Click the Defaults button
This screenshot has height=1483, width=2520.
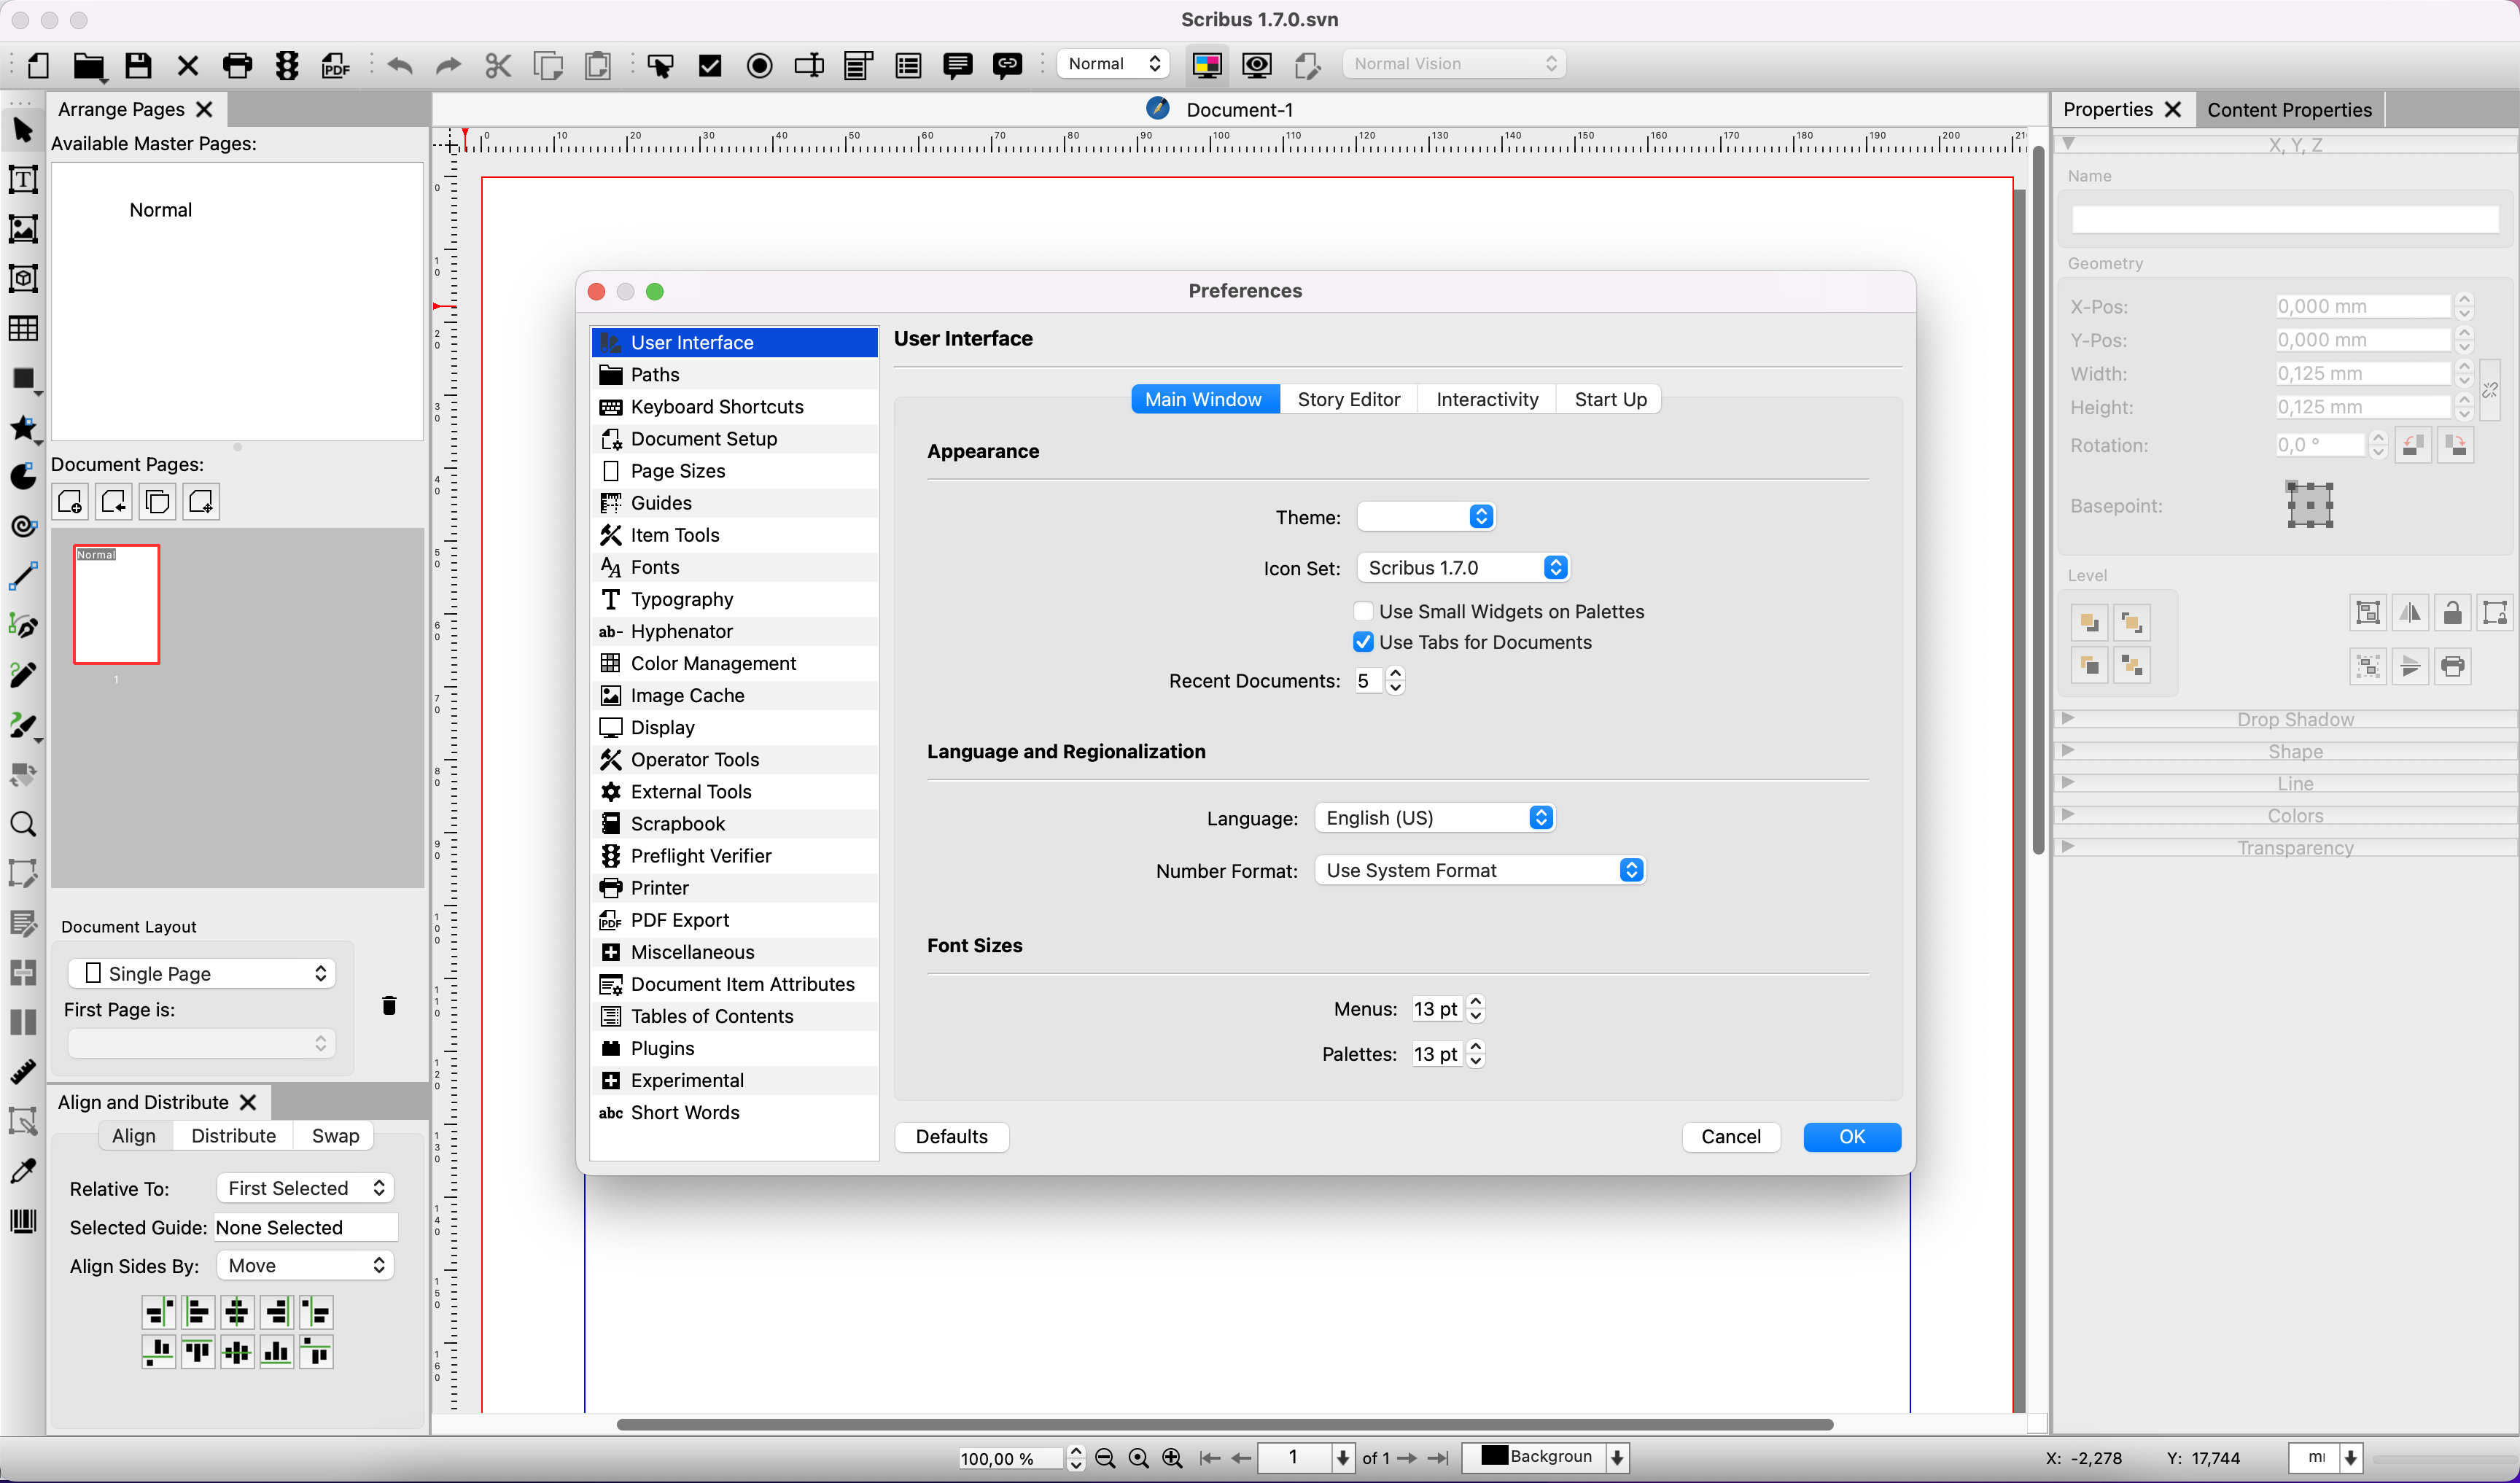point(951,1137)
